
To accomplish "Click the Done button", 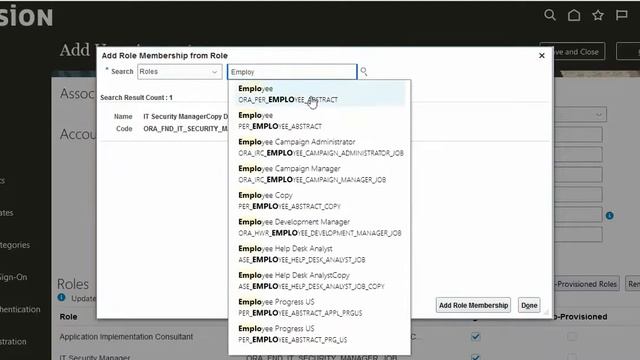I will click(x=529, y=305).
